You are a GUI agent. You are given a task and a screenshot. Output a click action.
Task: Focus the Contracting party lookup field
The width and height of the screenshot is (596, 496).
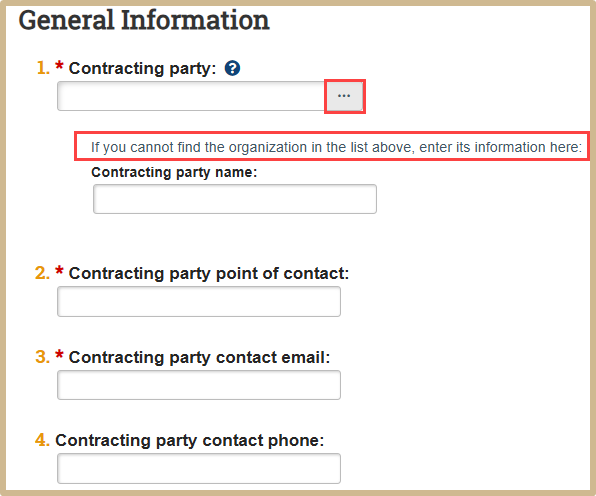click(192, 96)
